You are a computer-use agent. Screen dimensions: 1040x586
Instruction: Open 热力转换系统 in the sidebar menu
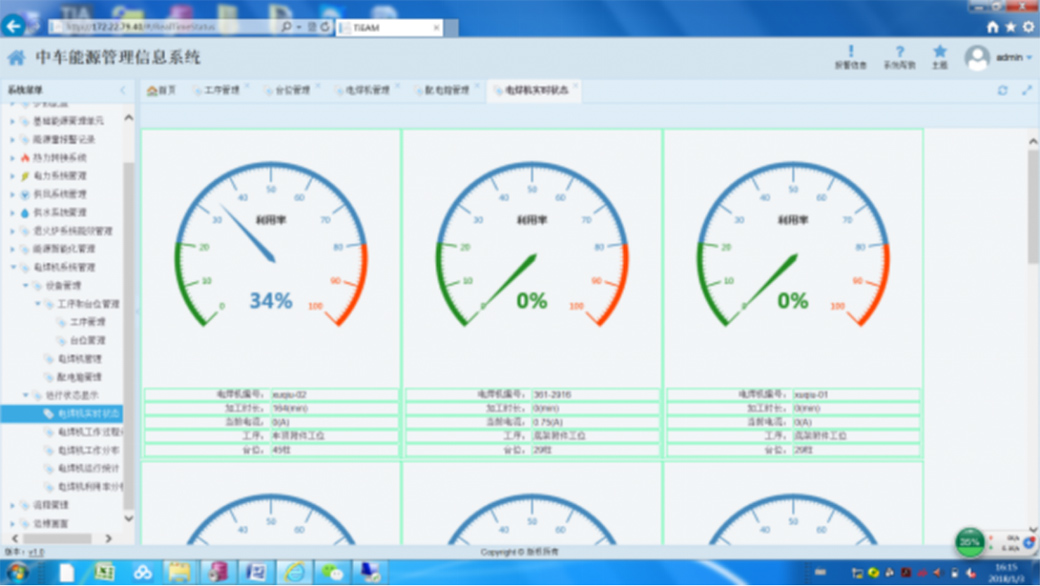click(59, 158)
